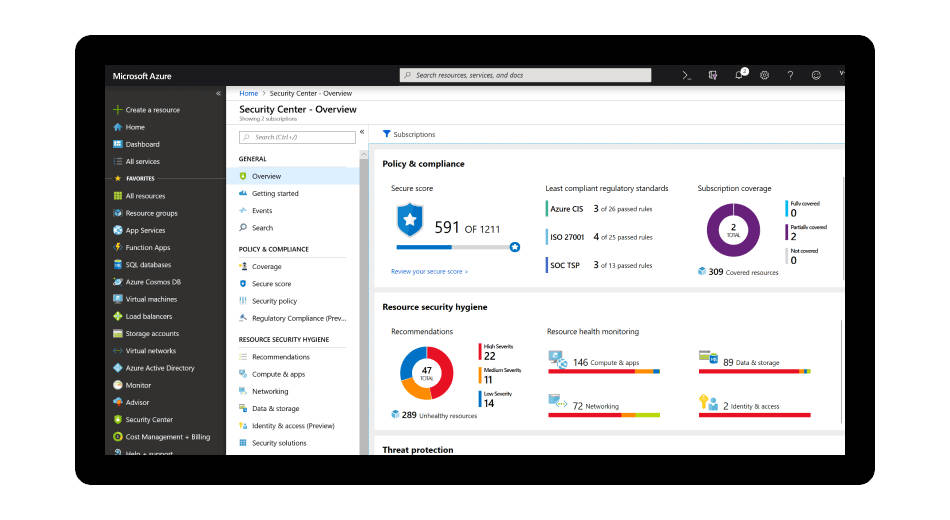The image size is (950, 520).
Task: Click the Security Center shield icon
Action: pos(118,419)
